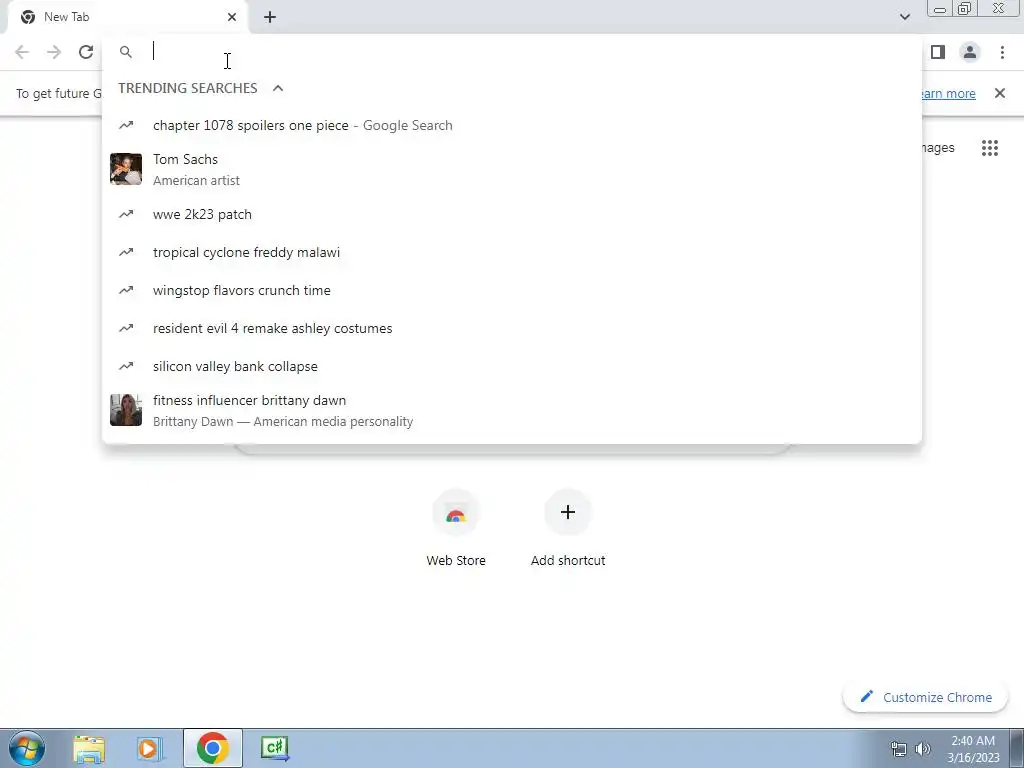
Task: Open Chrome's three-dot menu
Action: point(1002,52)
